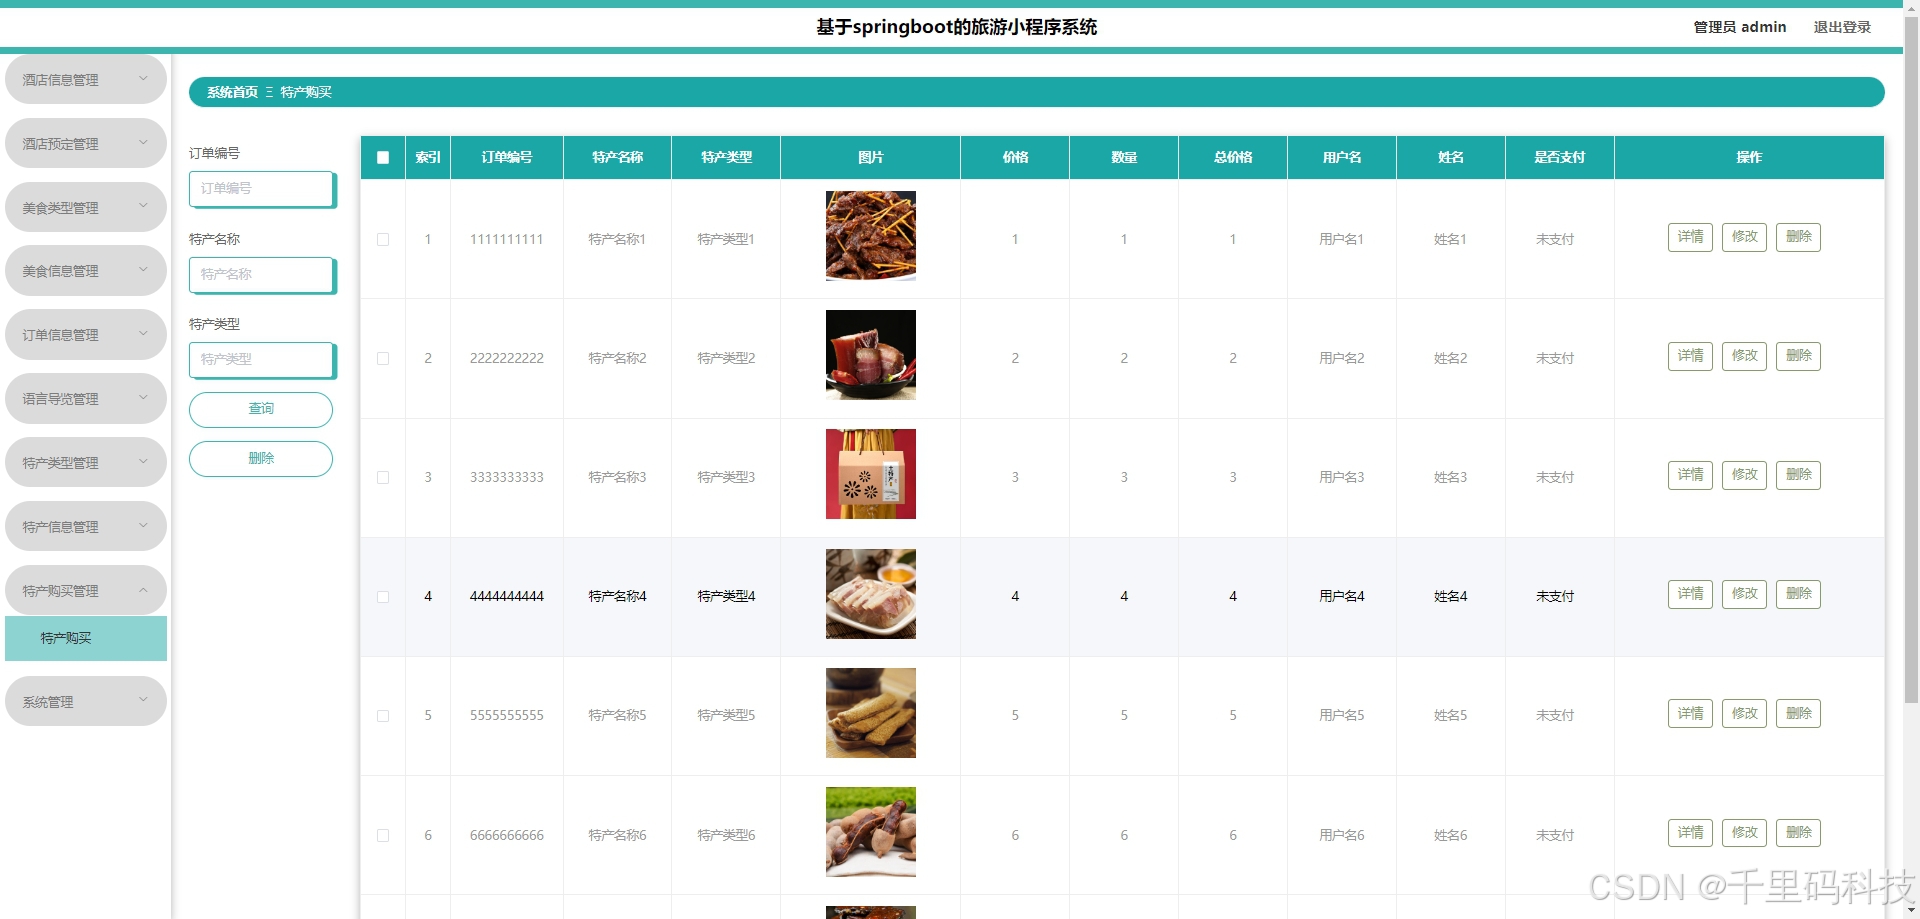Expand 系统管理 menu
The image size is (1920, 919).
click(86, 701)
